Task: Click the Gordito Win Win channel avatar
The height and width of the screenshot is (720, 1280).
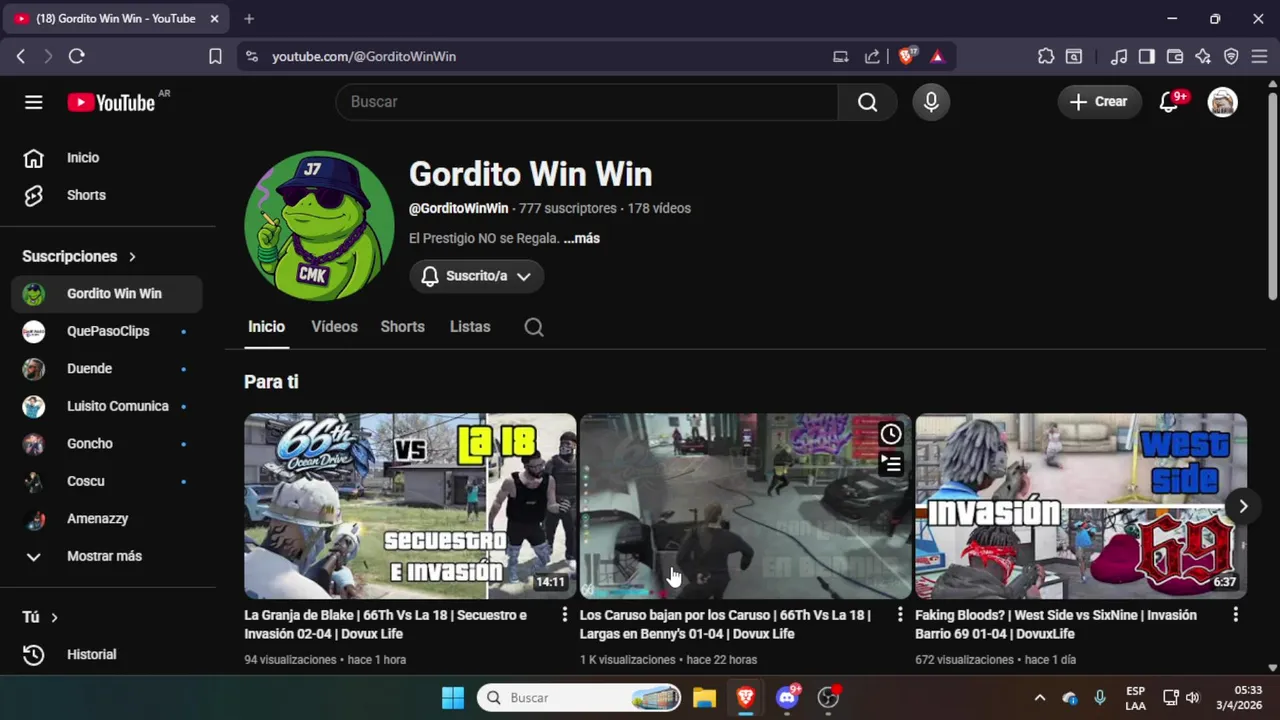Action: (x=320, y=226)
